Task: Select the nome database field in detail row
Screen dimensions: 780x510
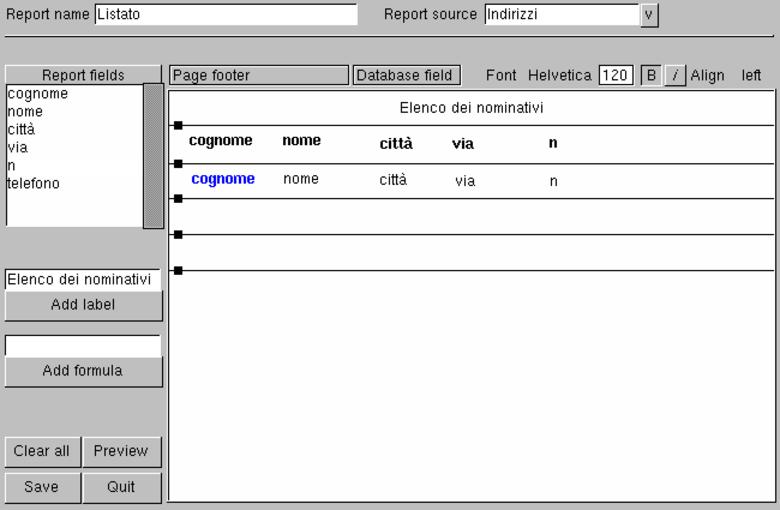Action: coord(301,179)
